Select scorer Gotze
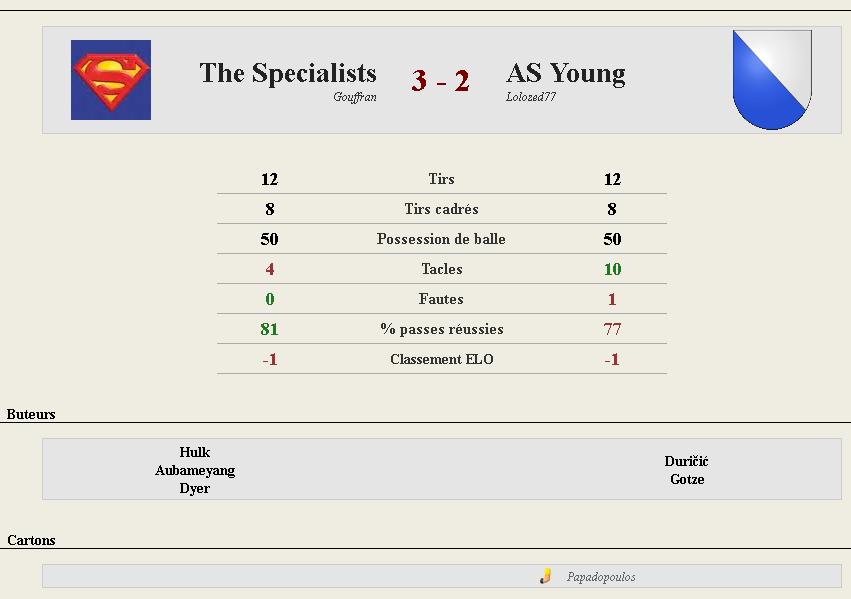 (687, 479)
